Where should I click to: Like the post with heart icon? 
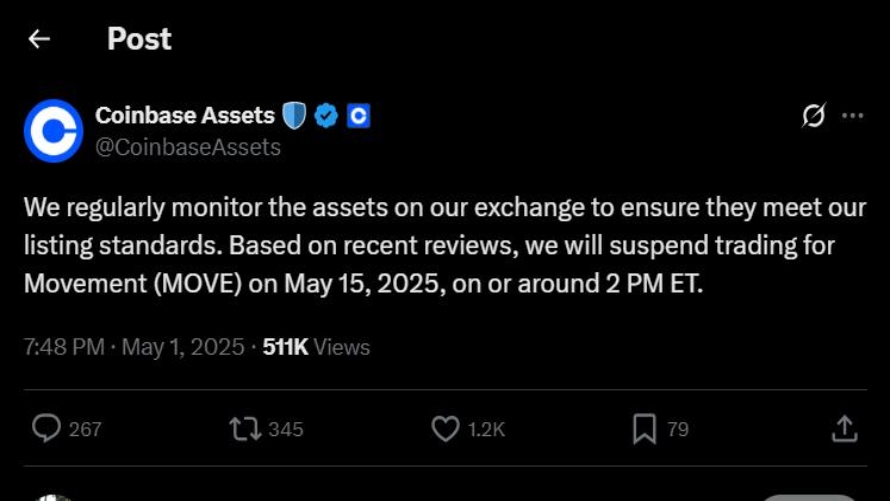point(446,429)
